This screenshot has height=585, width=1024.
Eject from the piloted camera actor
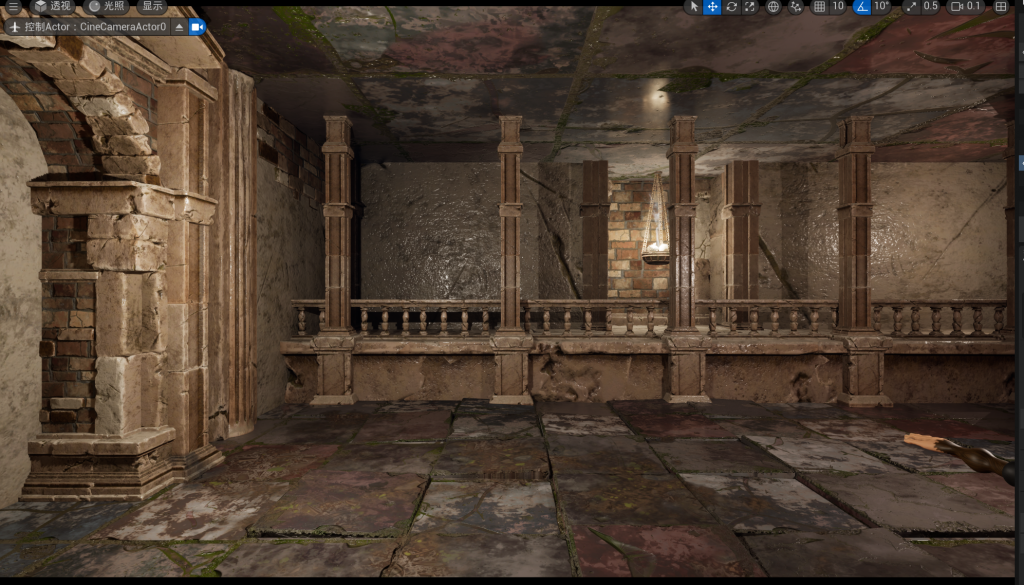[179, 27]
